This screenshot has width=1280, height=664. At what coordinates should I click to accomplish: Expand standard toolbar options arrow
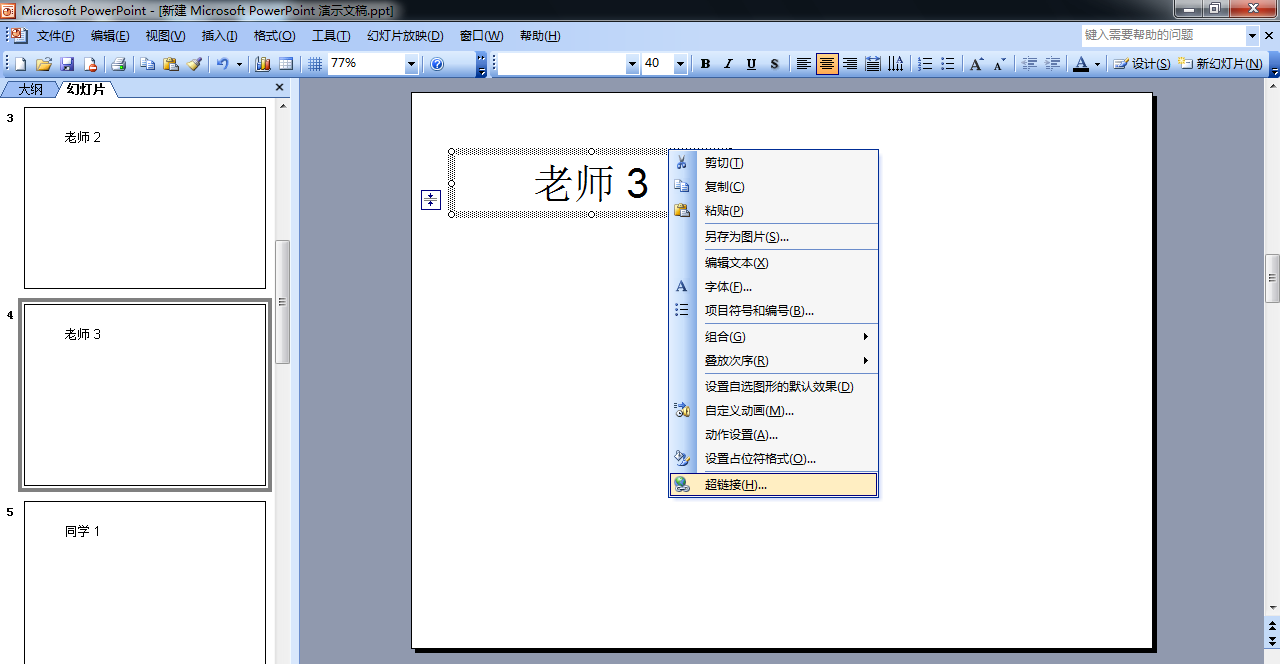pyautogui.click(x=482, y=64)
